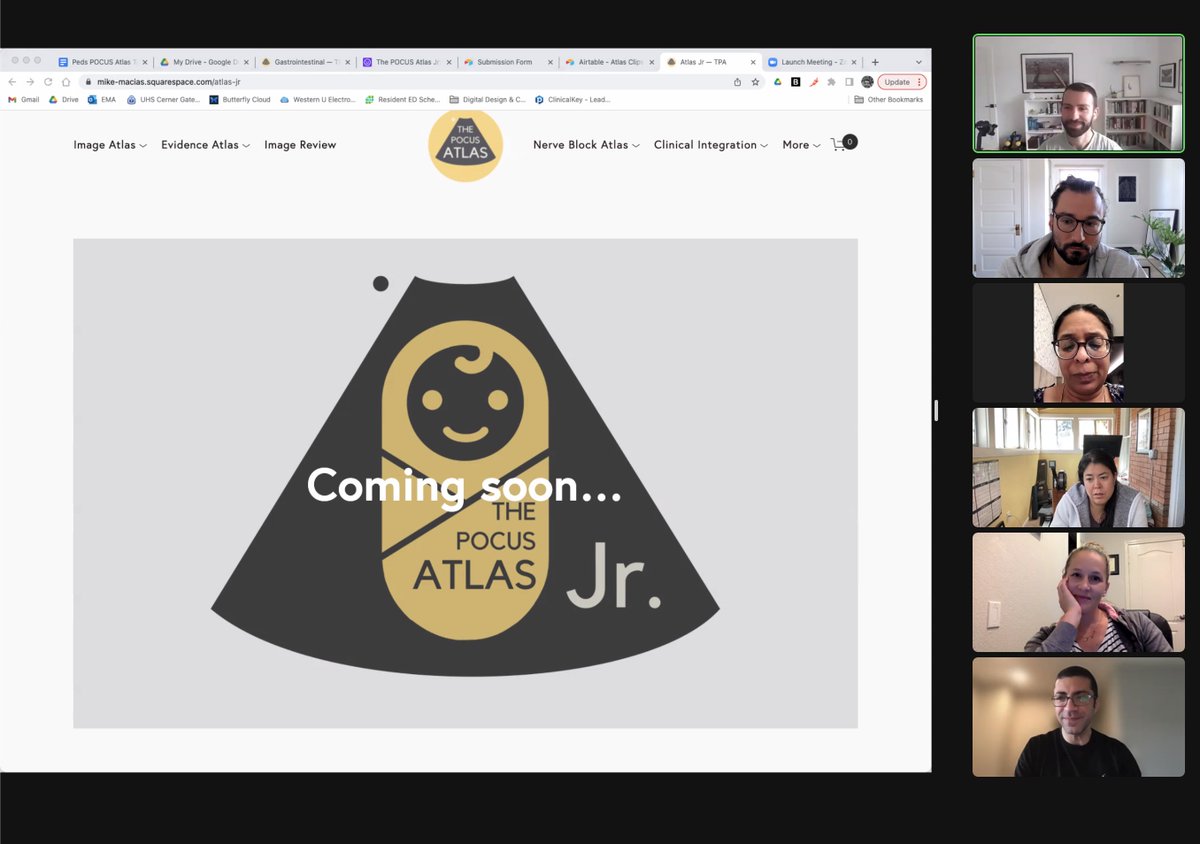Toggle the browser side panel icon
Image resolution: width=1200 pixels, height=844 pixels.
coord(849,82)
